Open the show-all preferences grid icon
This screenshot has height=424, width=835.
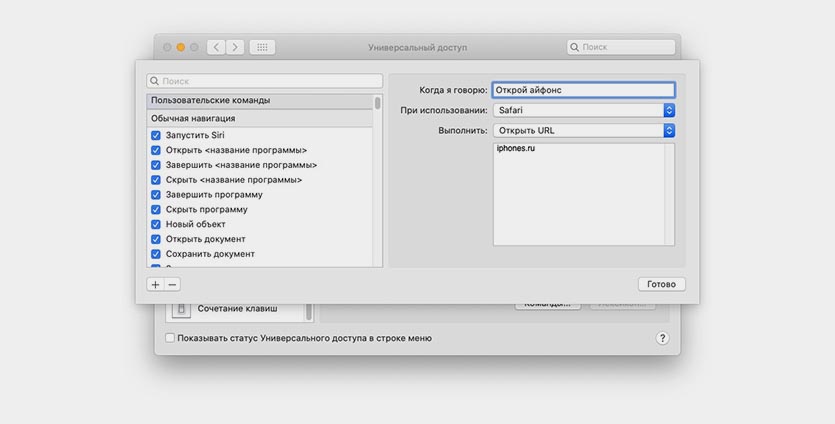click(262, 47)
